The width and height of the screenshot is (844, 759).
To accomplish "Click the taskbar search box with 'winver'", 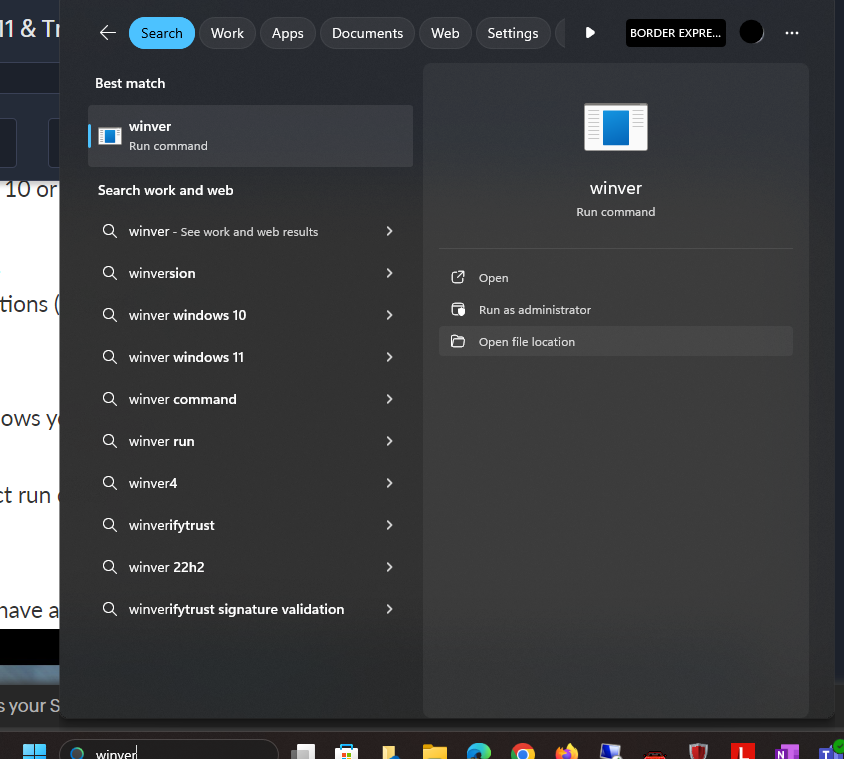I will [168, 751].
